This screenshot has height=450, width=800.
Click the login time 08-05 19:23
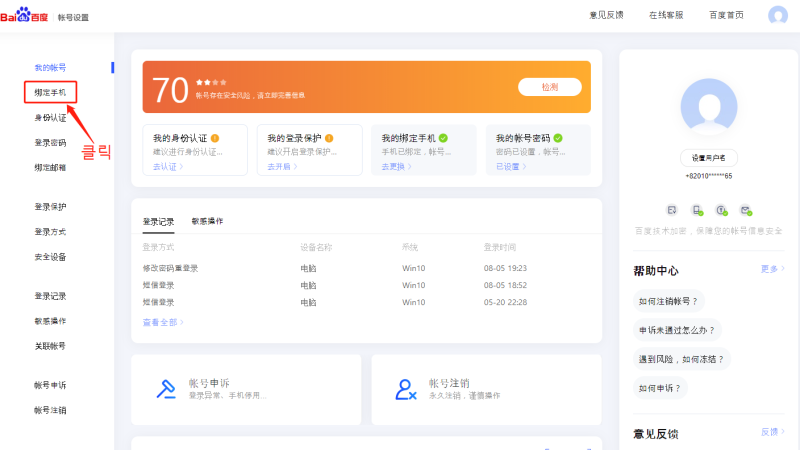click(505, 268)
